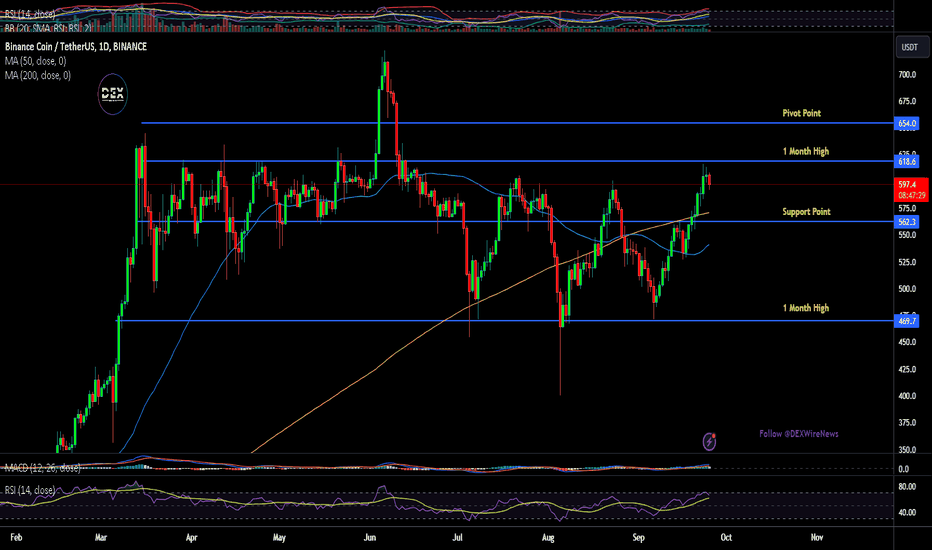Click the May label on time axis

coord(279,538)
